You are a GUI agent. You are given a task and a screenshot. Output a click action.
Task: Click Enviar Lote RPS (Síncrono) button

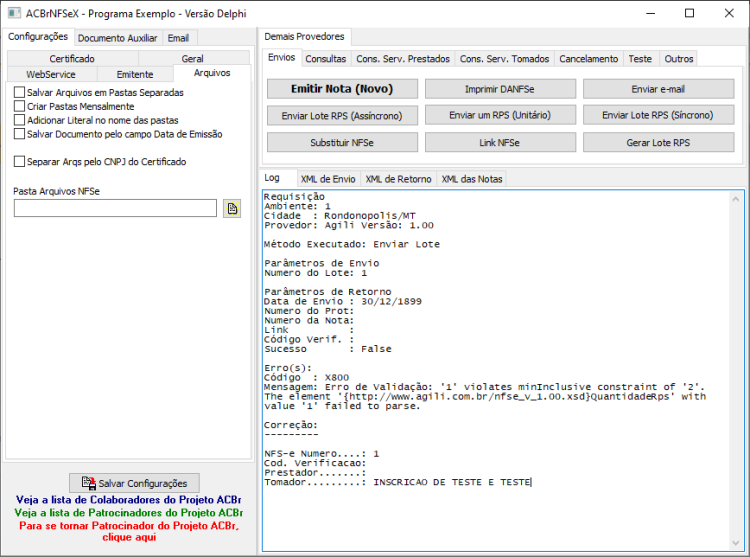[658, 115]
